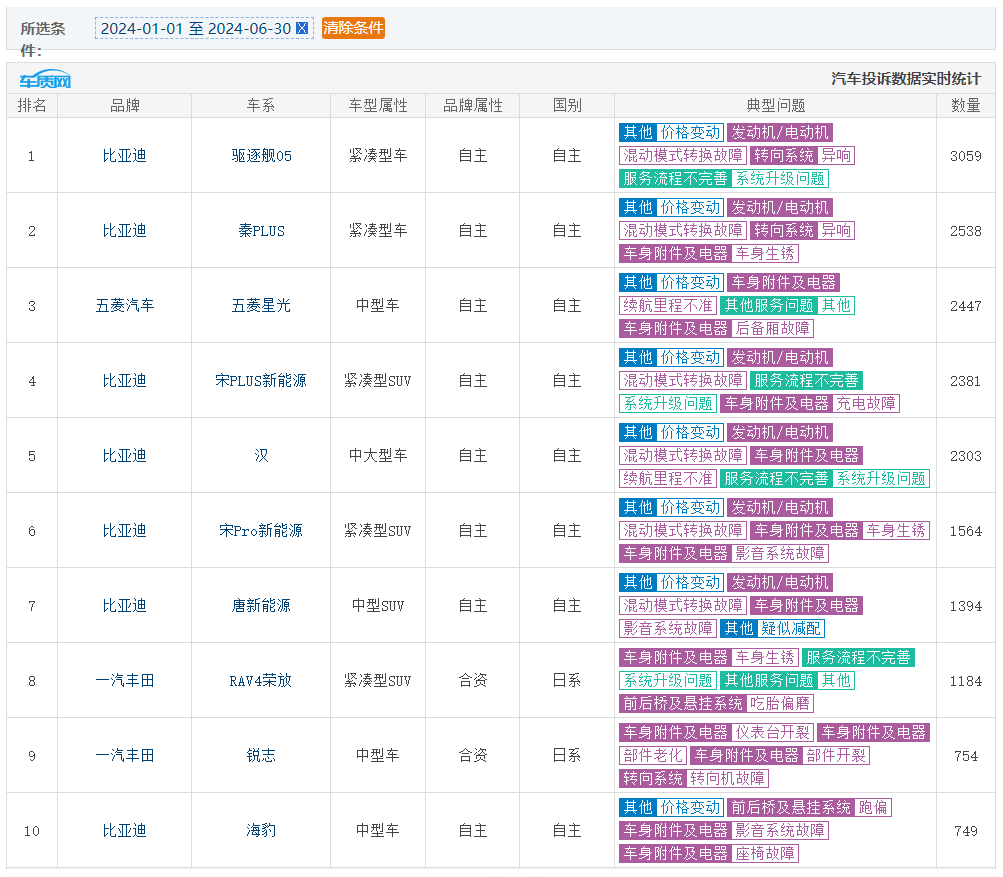
Task: Click 服务流程不完善 tag in 驱逐舰05 row
Action: click(675, 178)
